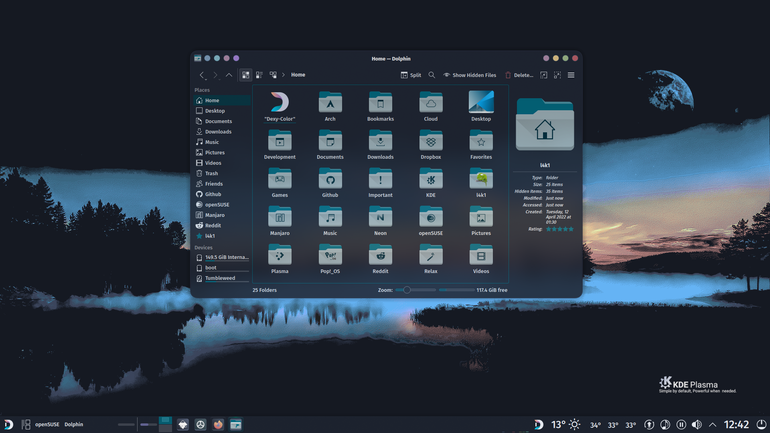
Task: Open Downloads in Places panel
Action: pos(222,132)
